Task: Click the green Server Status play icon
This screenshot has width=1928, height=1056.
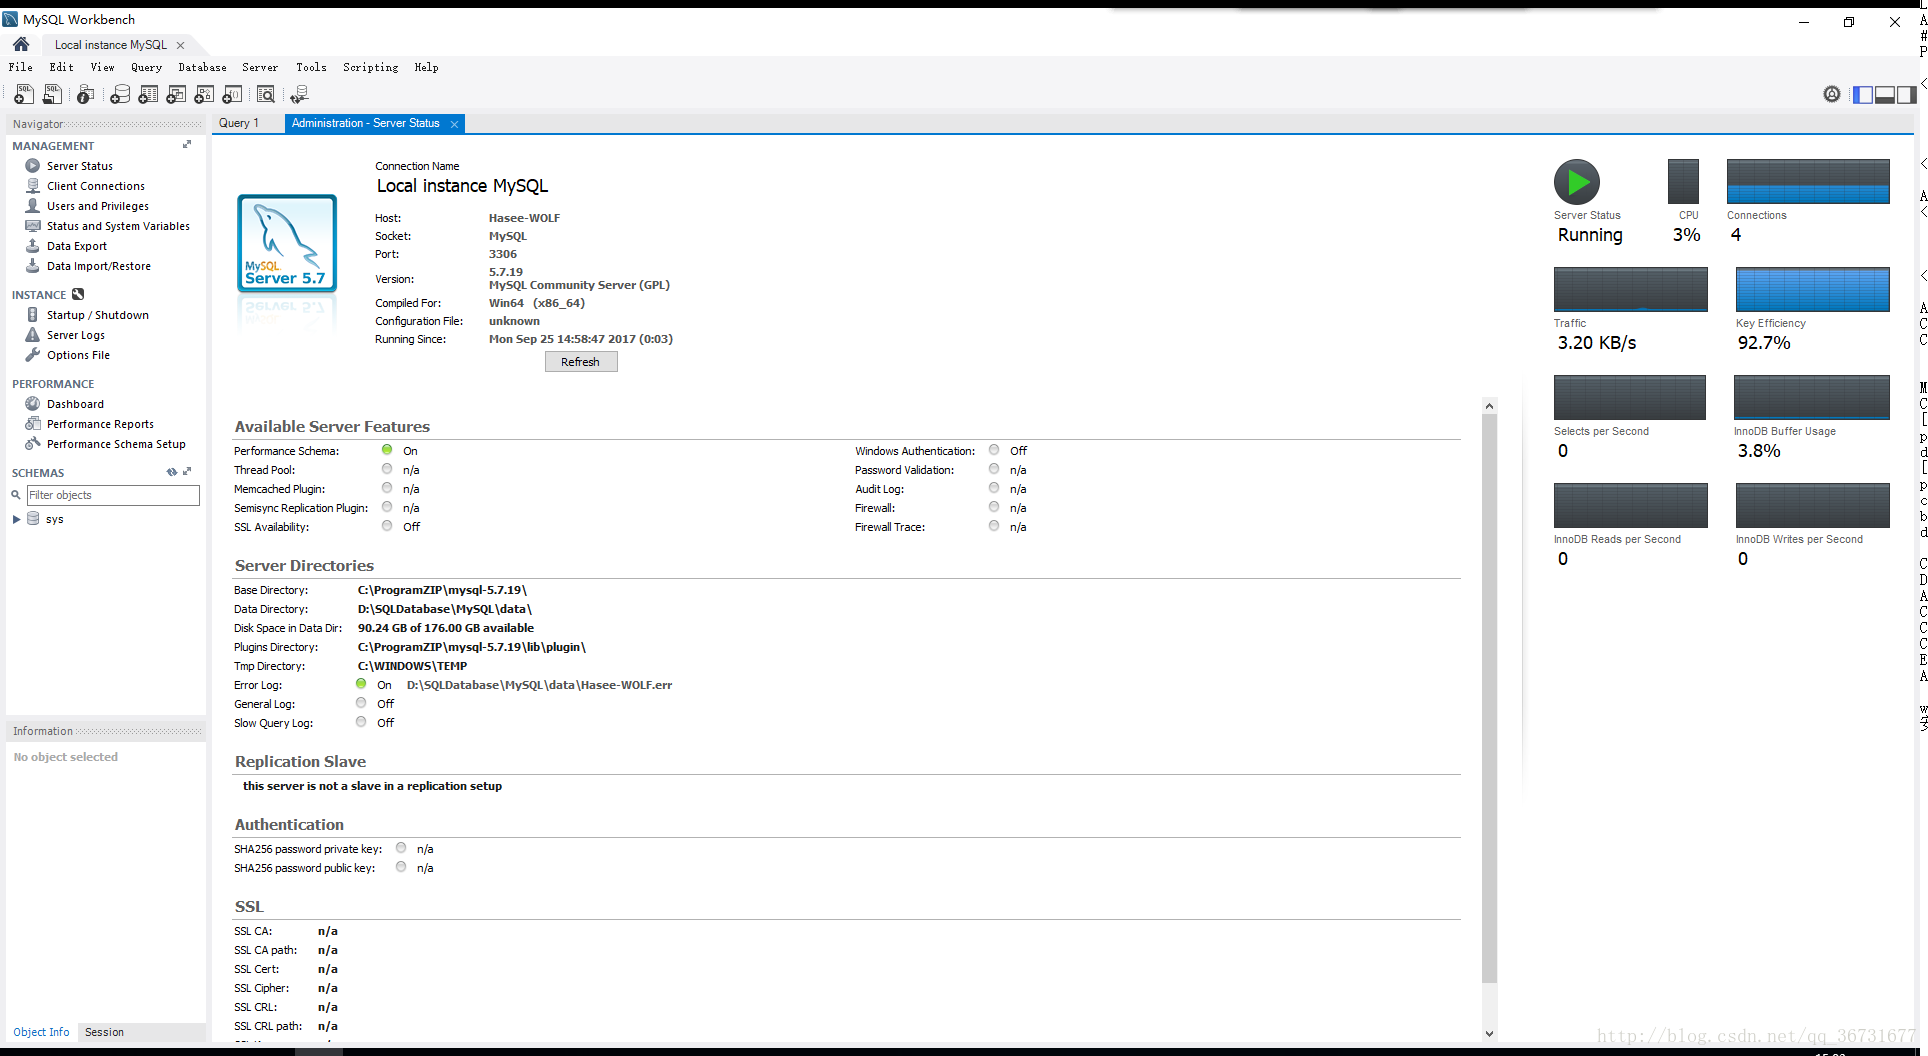Action: [1577, 182]
